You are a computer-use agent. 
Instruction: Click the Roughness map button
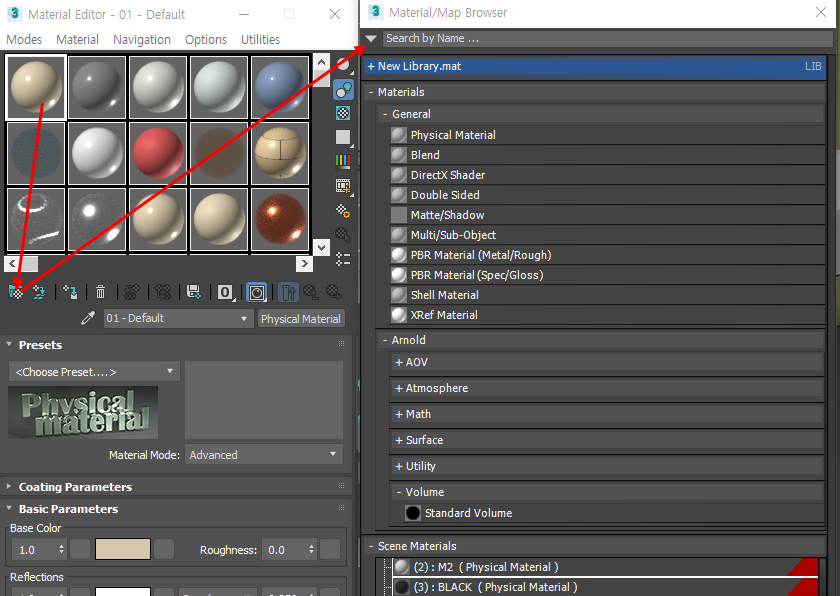330,549
